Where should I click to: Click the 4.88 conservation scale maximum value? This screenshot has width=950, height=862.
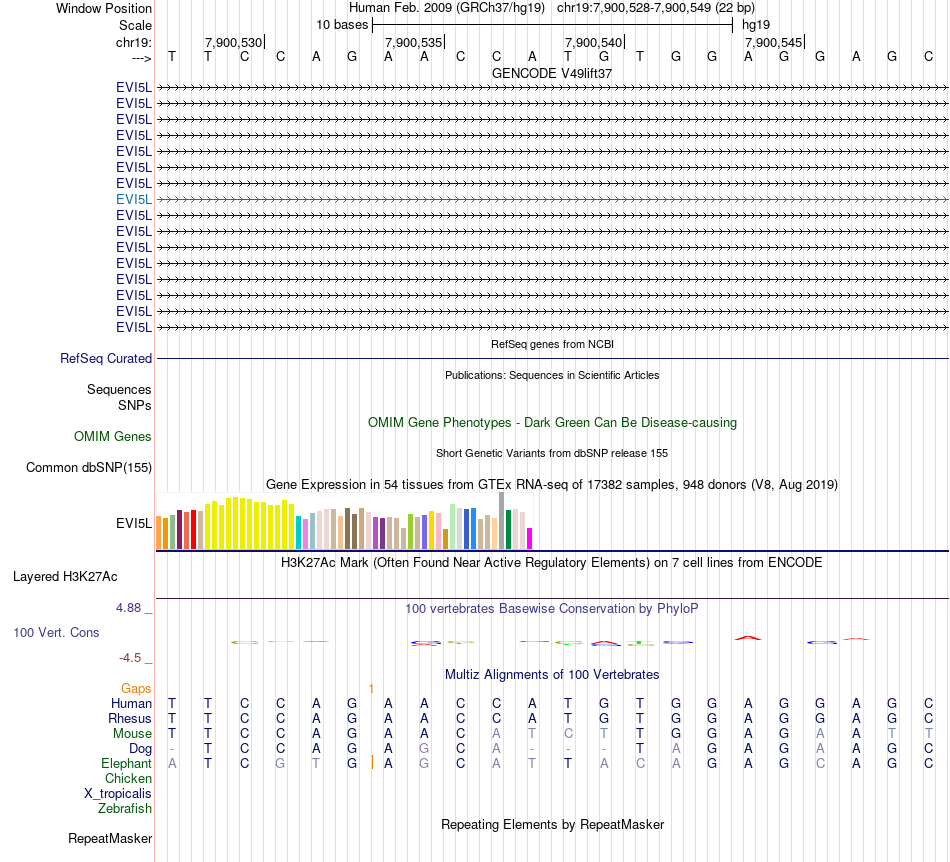coord(129,608)
